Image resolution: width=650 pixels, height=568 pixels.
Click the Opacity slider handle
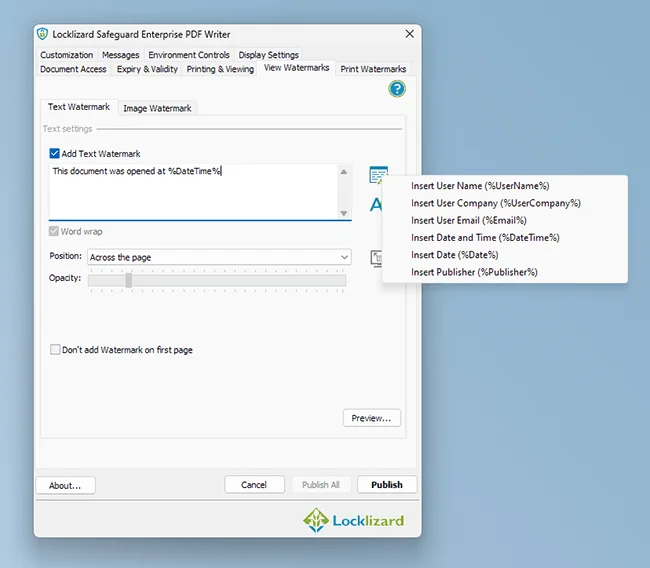[x=129, y=280]
